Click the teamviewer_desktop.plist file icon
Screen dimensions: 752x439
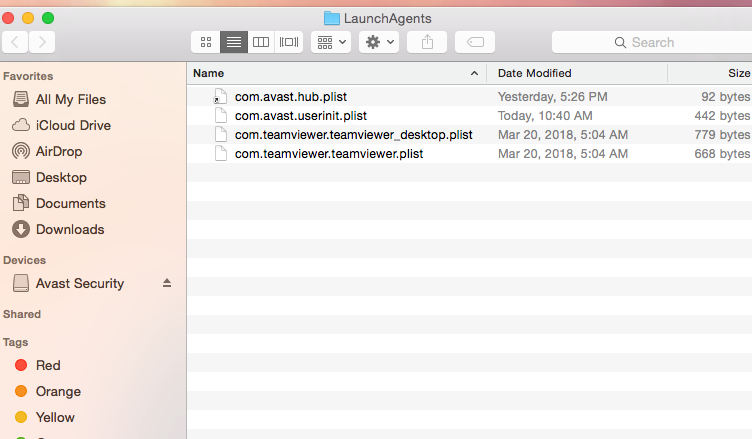coord(221,134)
